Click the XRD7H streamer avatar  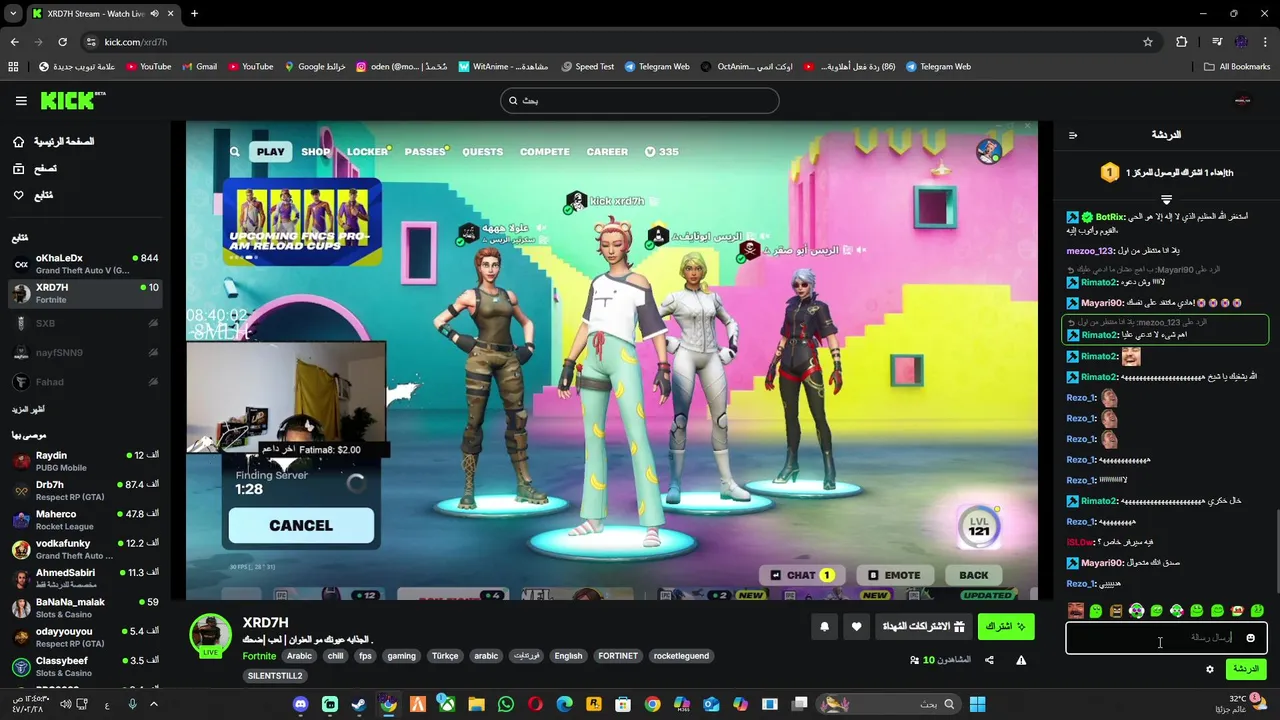point(211,635)
